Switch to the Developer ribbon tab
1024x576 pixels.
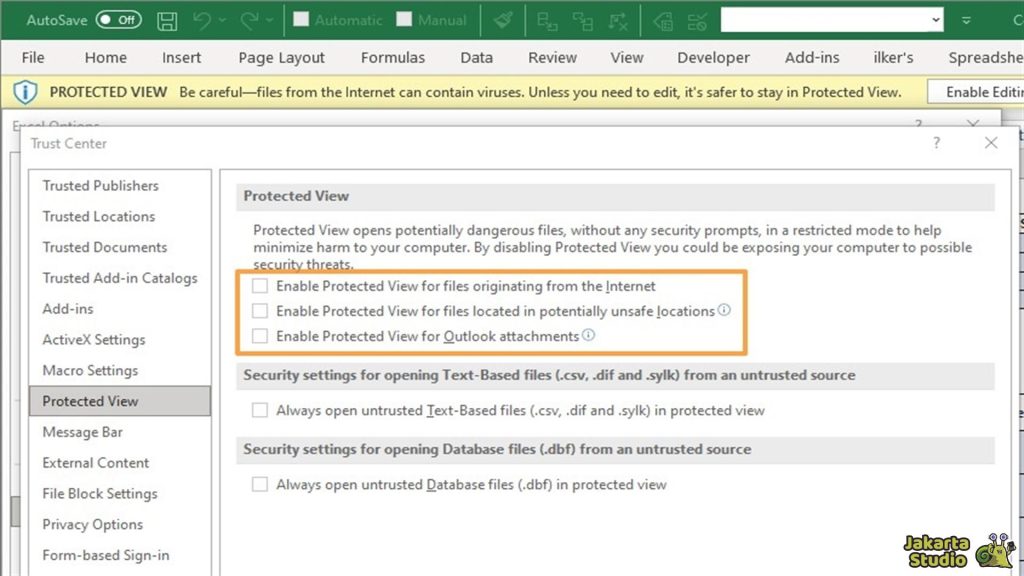[x=713, y=57]
